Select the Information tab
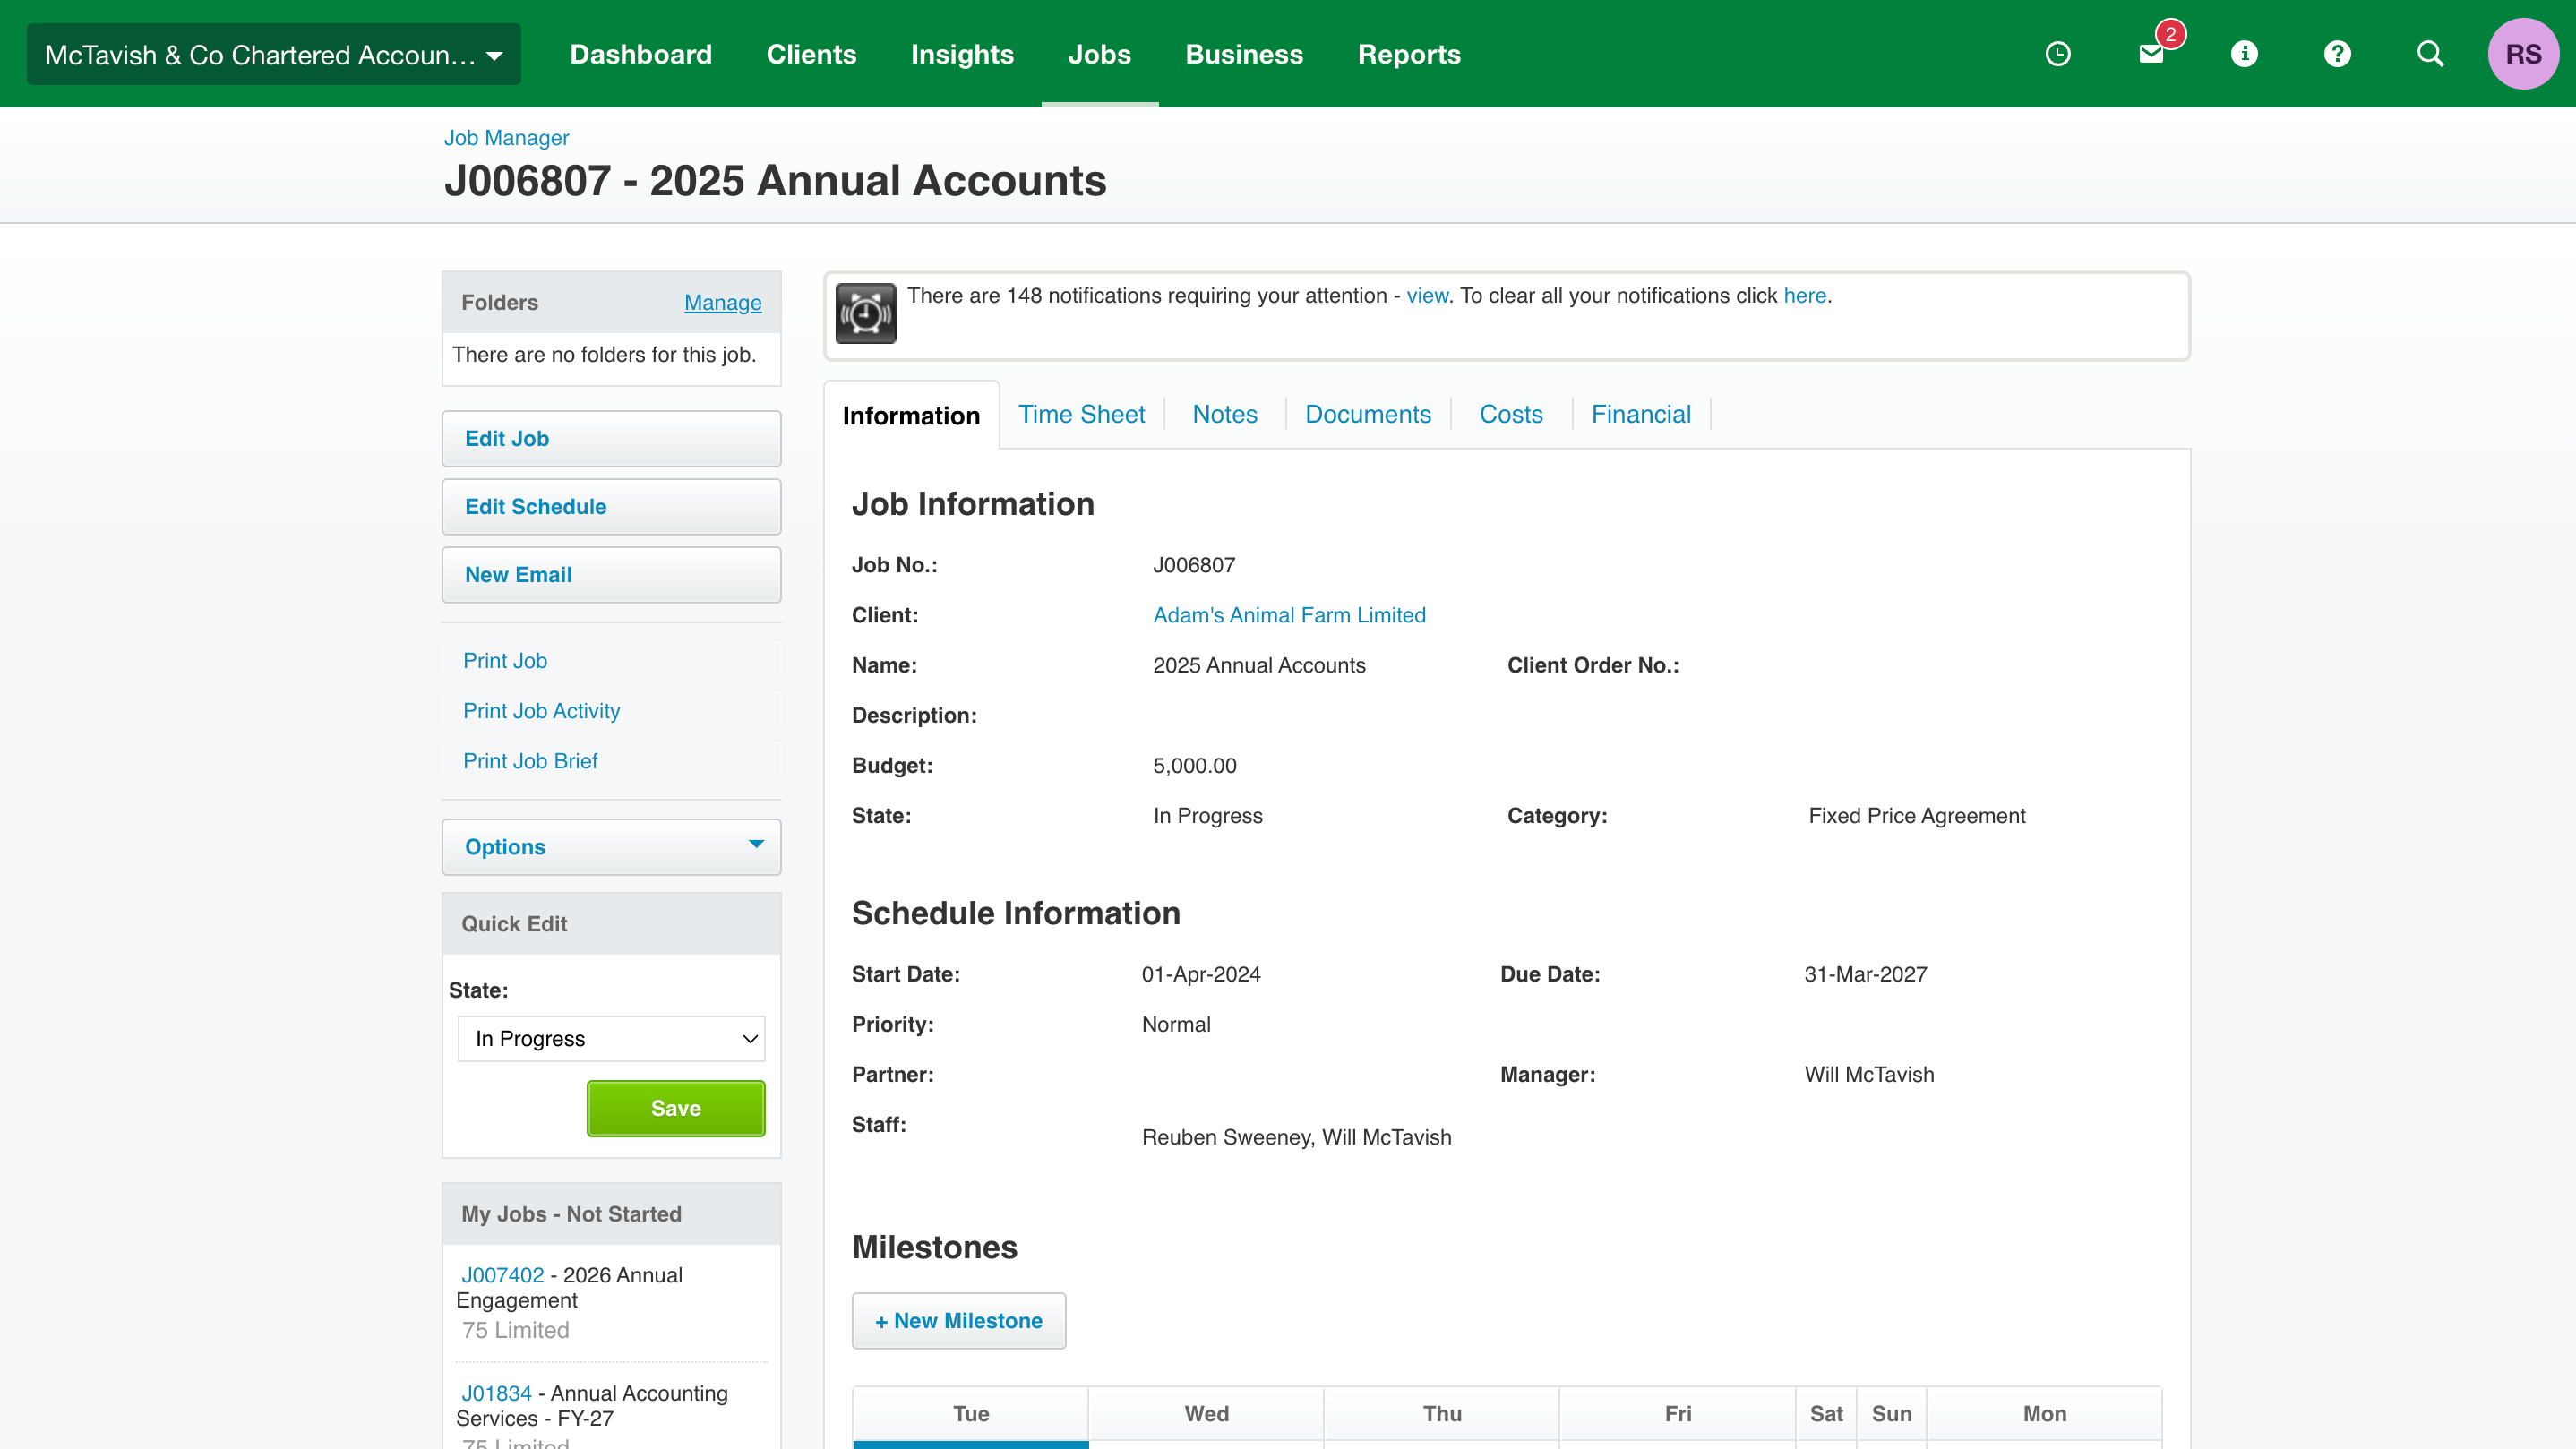The height and width of the screenshot is (1449, 2576). [x=911, y=415]
